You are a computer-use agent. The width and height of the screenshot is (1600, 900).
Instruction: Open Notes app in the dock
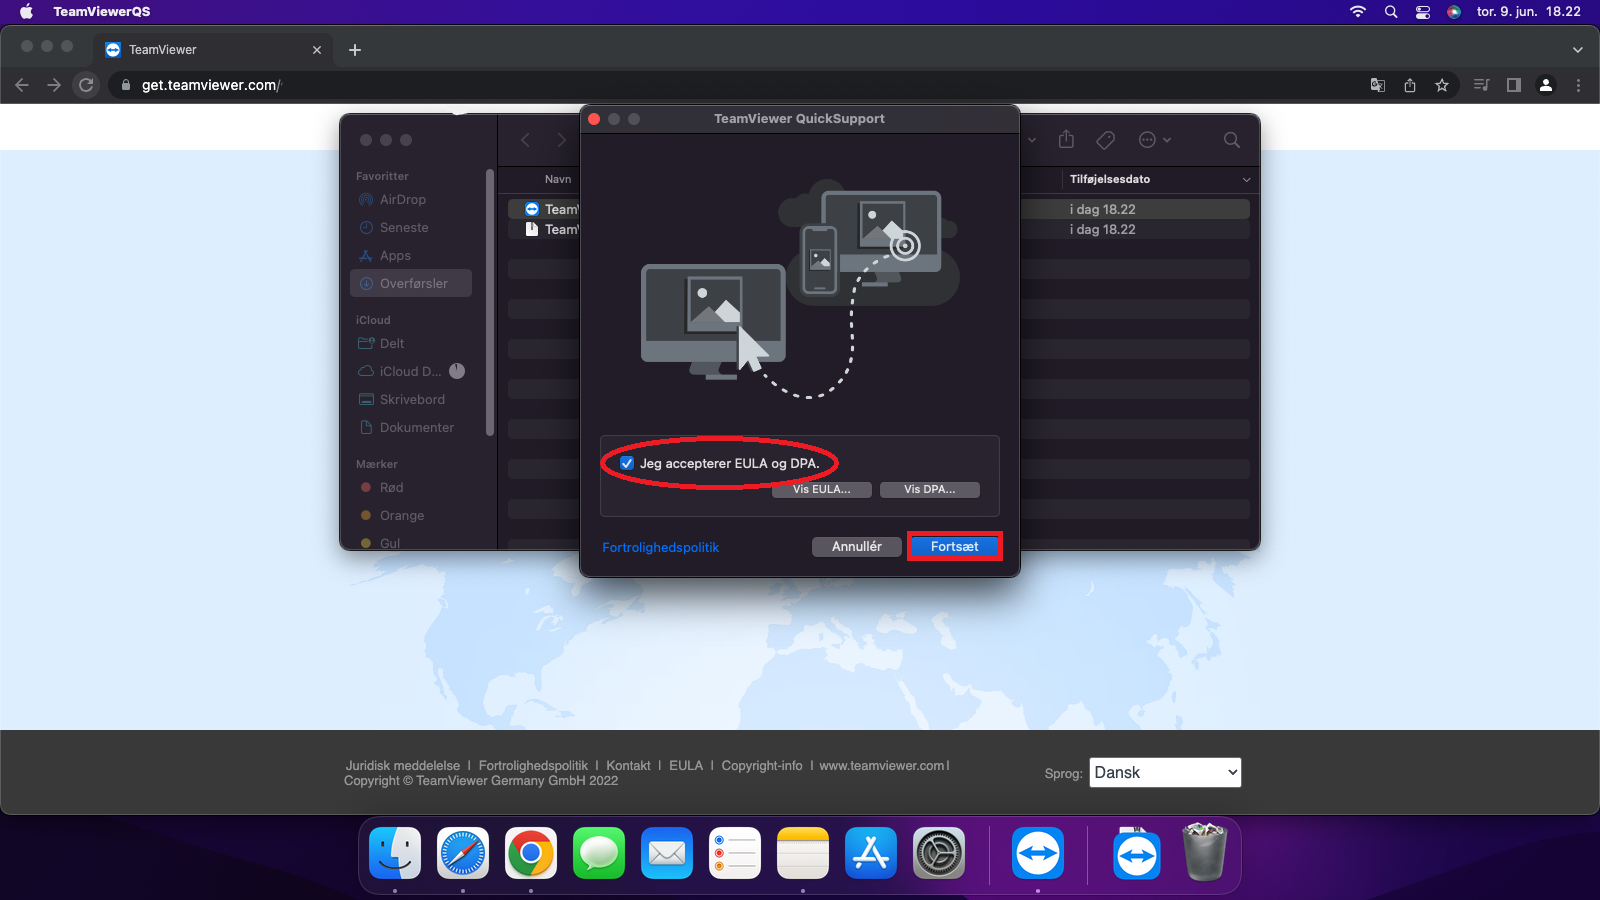pos(803,853)
